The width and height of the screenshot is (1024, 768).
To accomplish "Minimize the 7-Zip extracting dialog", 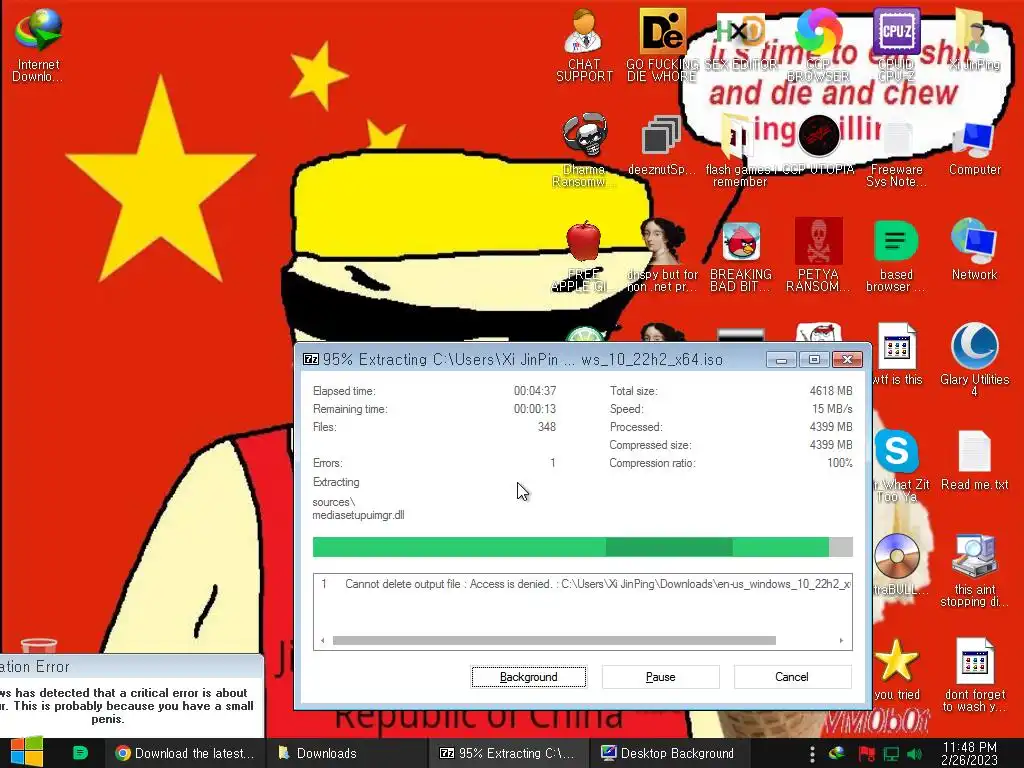I will 781,359.
